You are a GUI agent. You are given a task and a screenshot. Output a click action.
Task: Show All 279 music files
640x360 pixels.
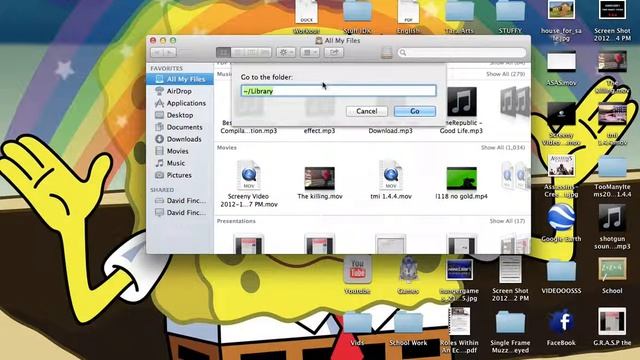[x=505, y=74]
